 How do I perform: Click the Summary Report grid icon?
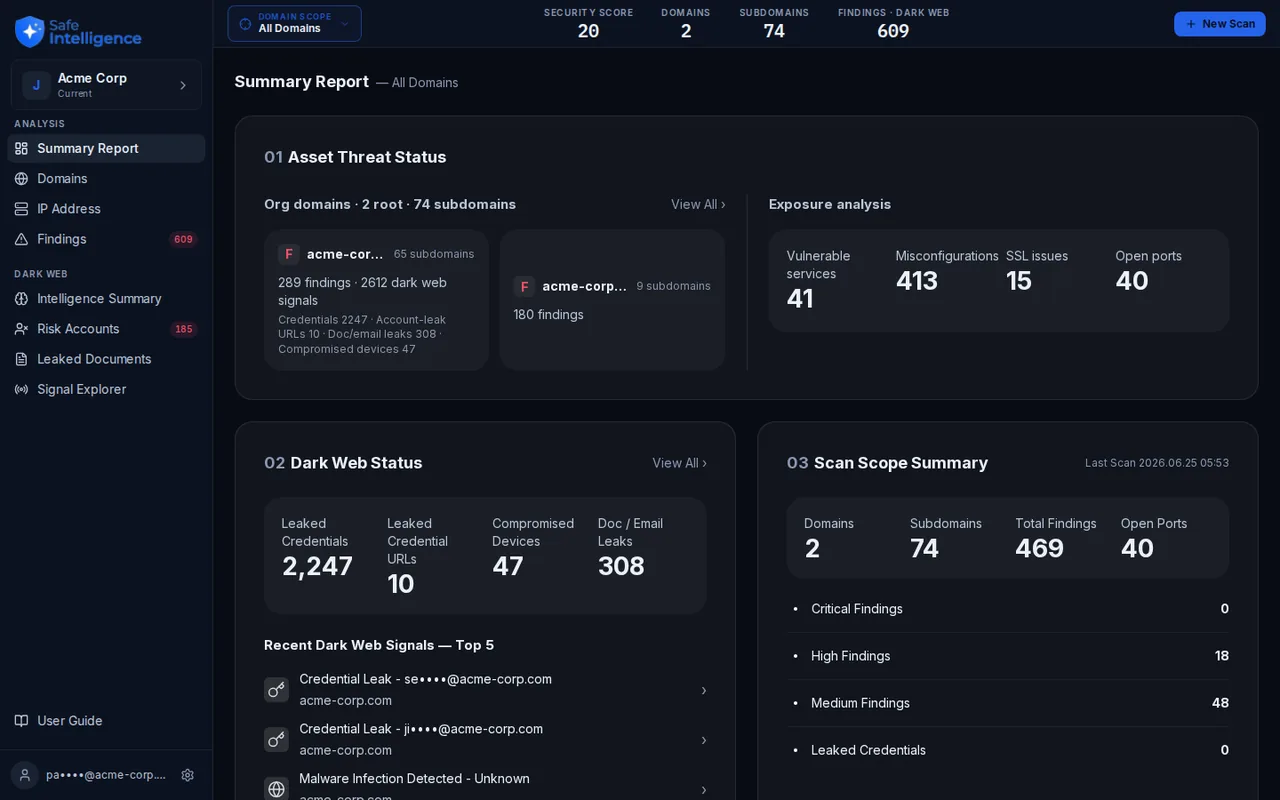coord(21,148)
